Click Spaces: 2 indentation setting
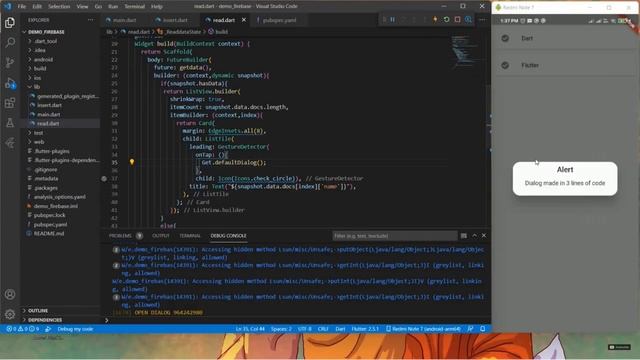Image resolution: width=640 pixels, height=360 pixels. 281,329
